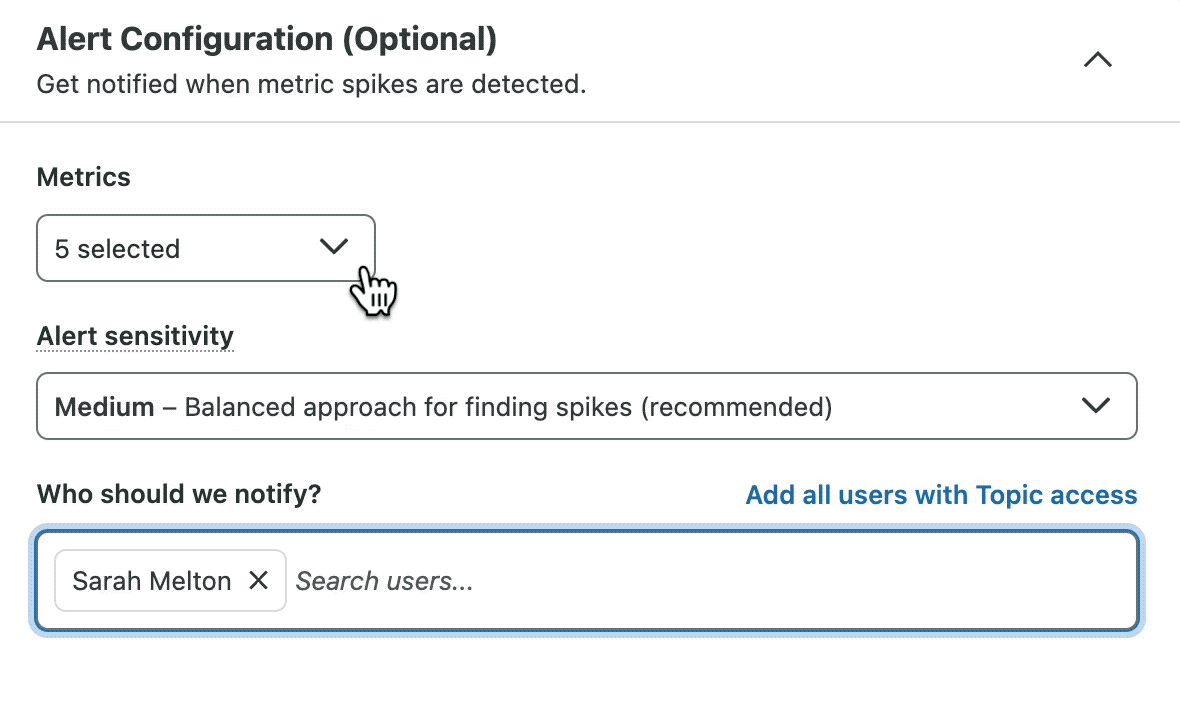
Task: Click the collapse chevron for Alert Configuration
Action: pyautogui.click(x=1097, y=59)
